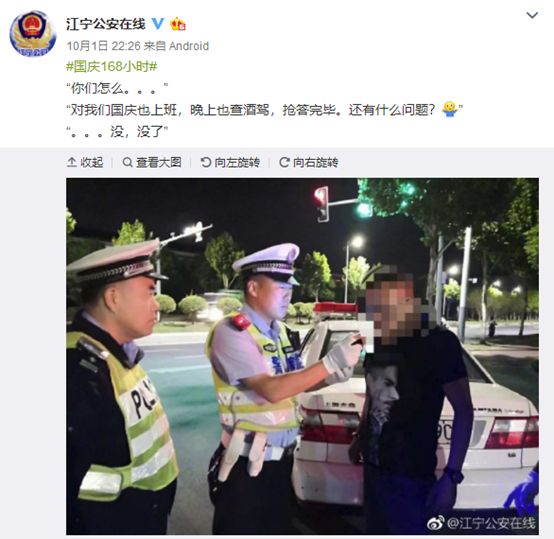Open the post options chevron menu

pos(532,15)
